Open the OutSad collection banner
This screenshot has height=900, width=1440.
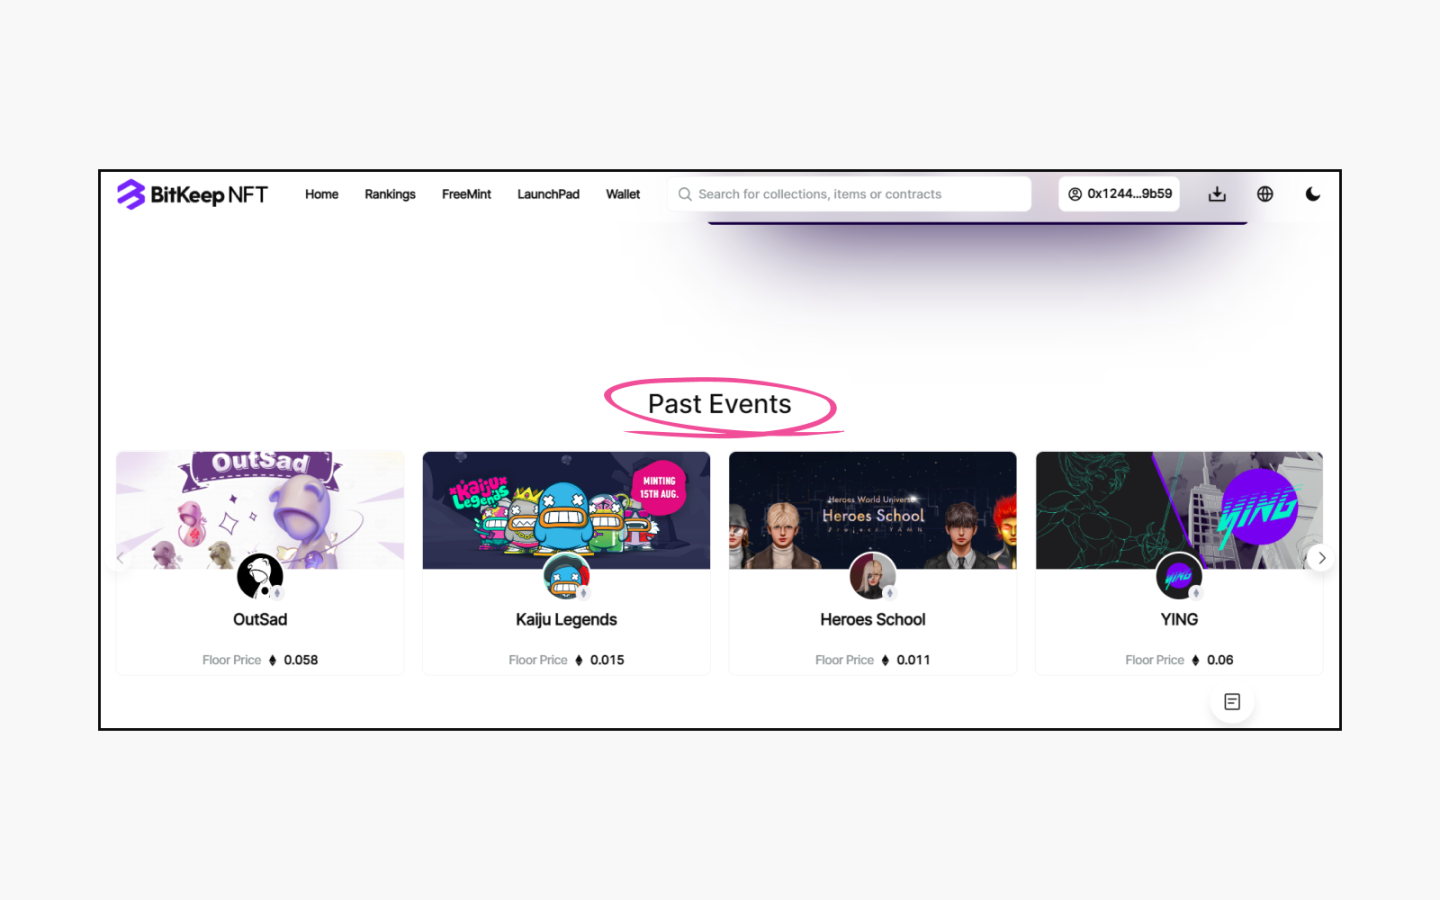click(260, 510)
